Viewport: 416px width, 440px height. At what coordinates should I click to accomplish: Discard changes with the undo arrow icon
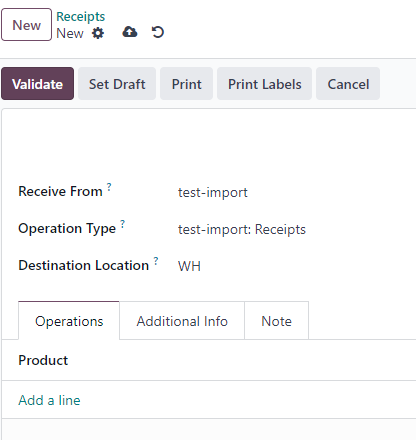pos(158,32)
